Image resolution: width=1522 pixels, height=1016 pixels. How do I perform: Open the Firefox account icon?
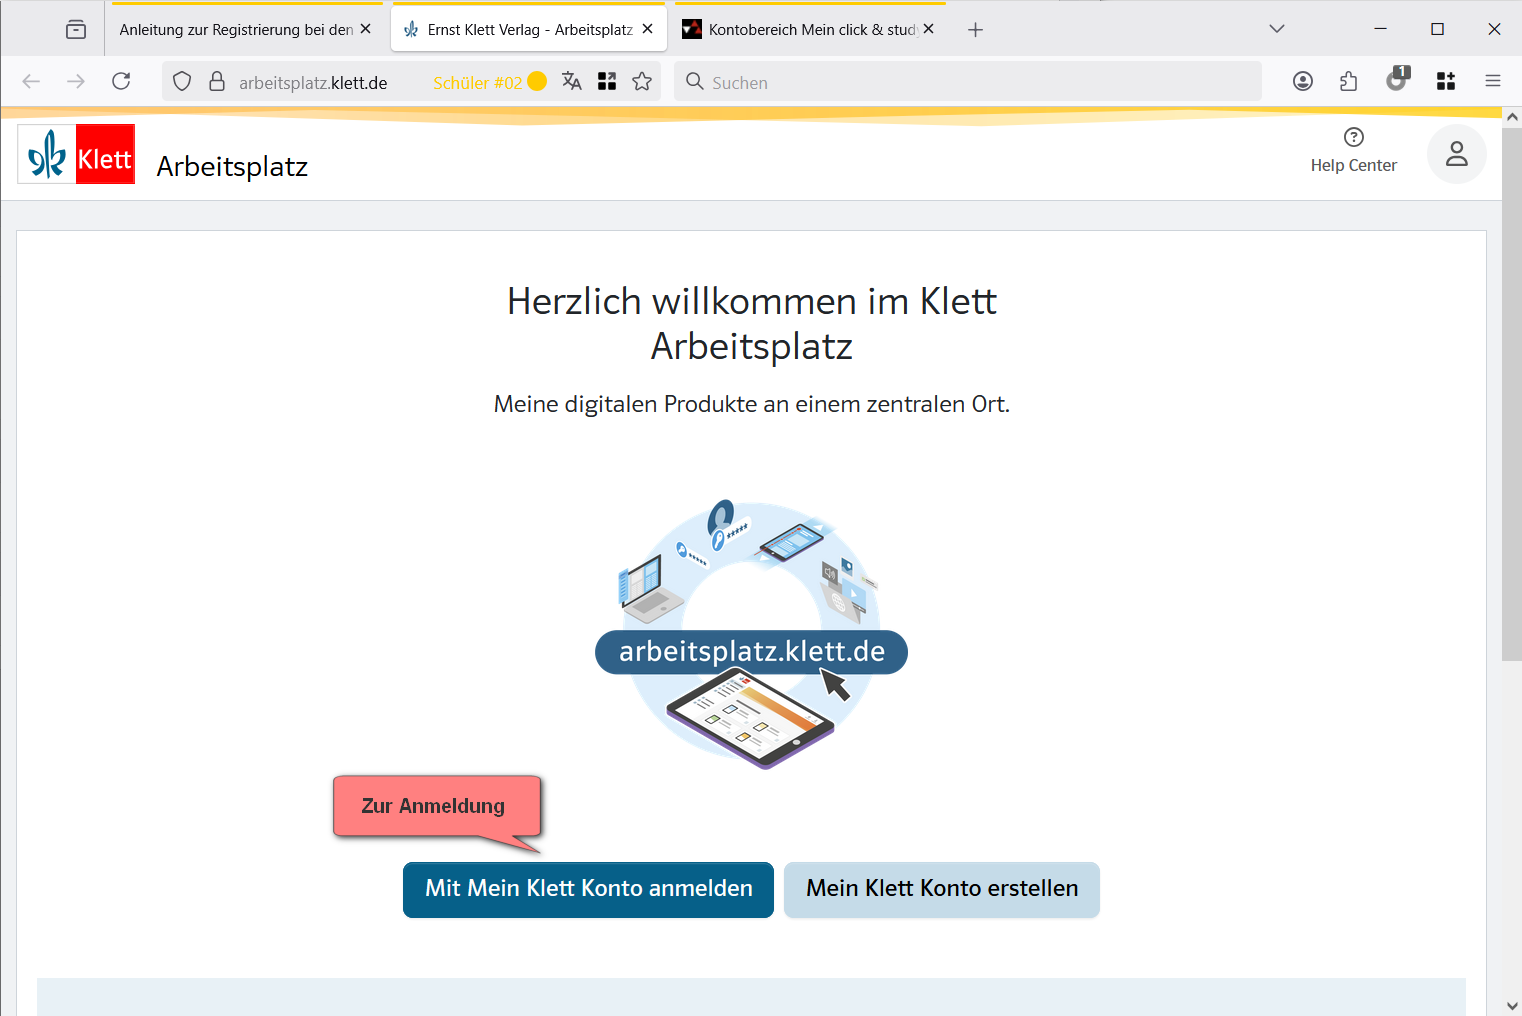pyautogui.click(x=1302, y=82)
